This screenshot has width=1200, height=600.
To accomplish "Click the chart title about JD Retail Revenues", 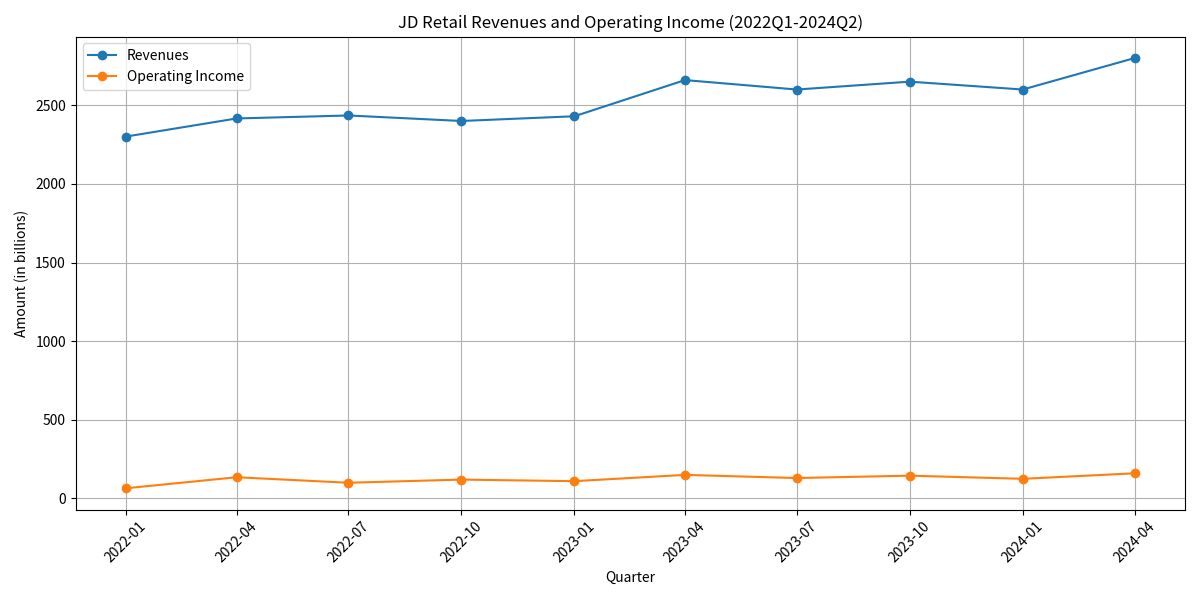I will point(630,22).
